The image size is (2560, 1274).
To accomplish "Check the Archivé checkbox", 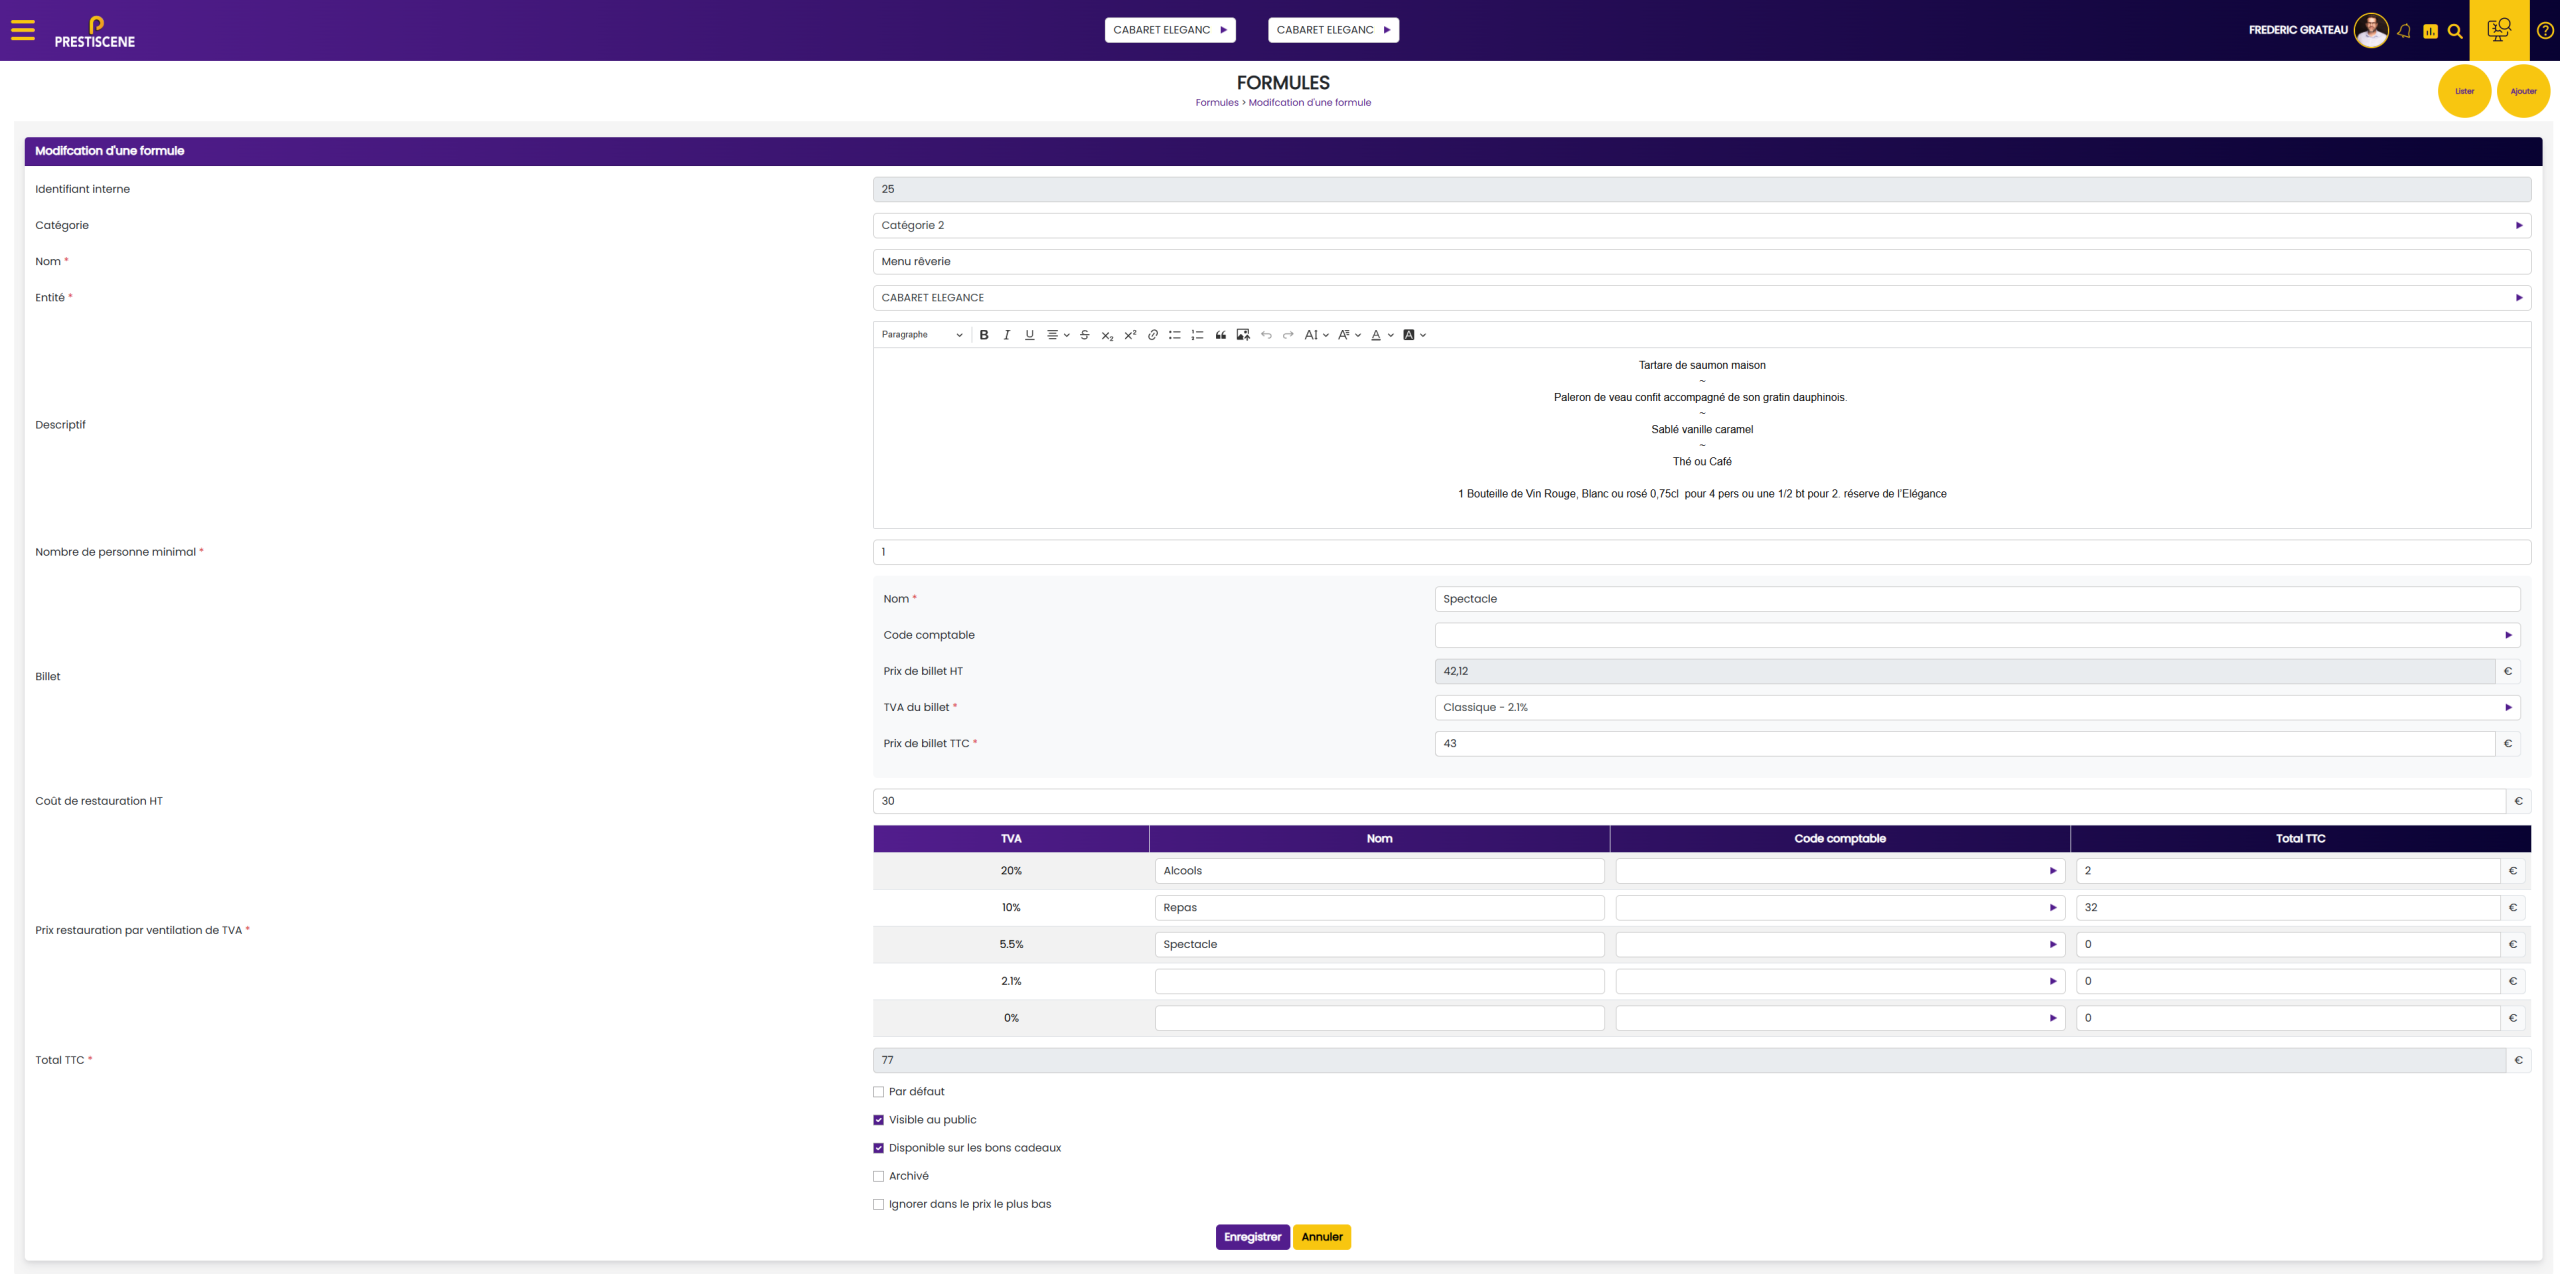I will [x=879, y=1176].
